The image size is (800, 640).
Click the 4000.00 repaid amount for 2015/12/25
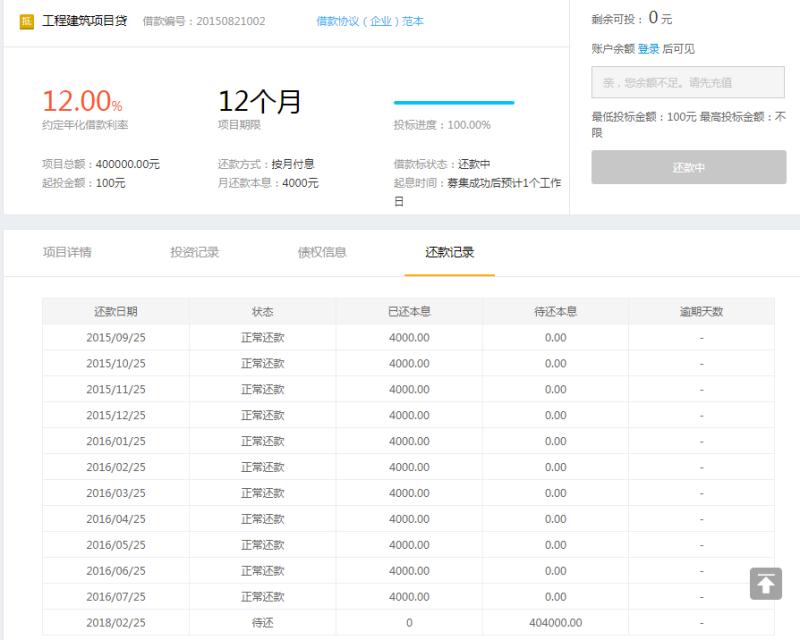(x=409, y=415)
